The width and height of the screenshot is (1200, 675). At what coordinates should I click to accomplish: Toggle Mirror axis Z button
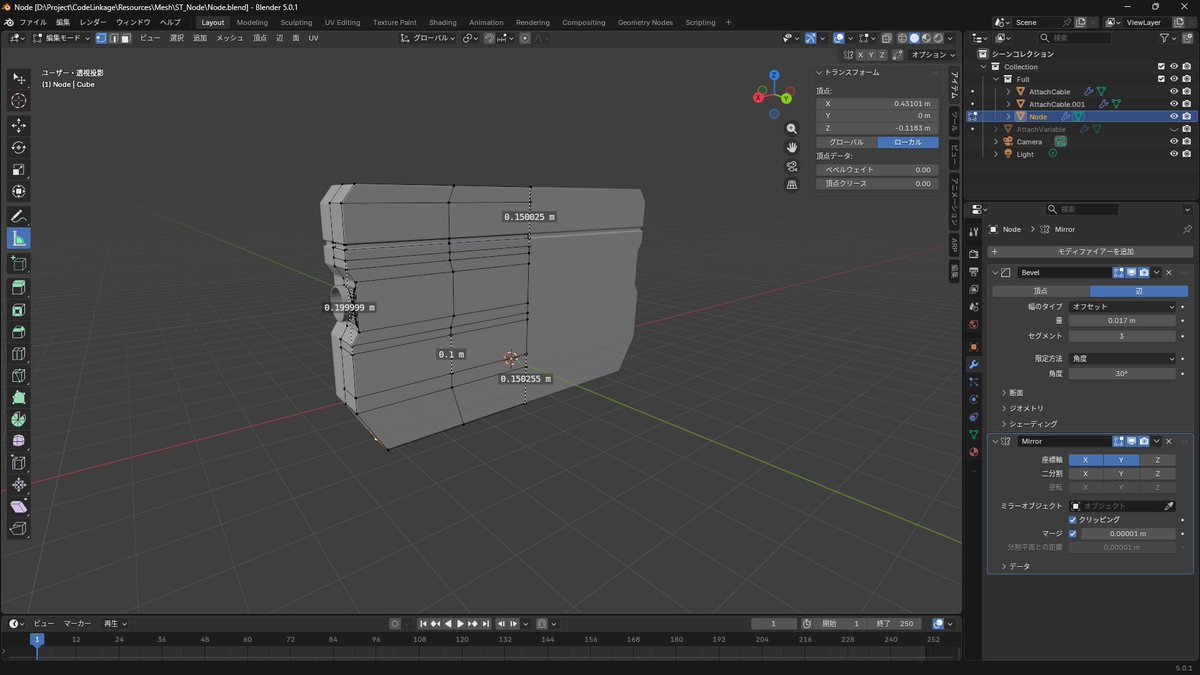pyautogui.click(x=1157, y=460)
